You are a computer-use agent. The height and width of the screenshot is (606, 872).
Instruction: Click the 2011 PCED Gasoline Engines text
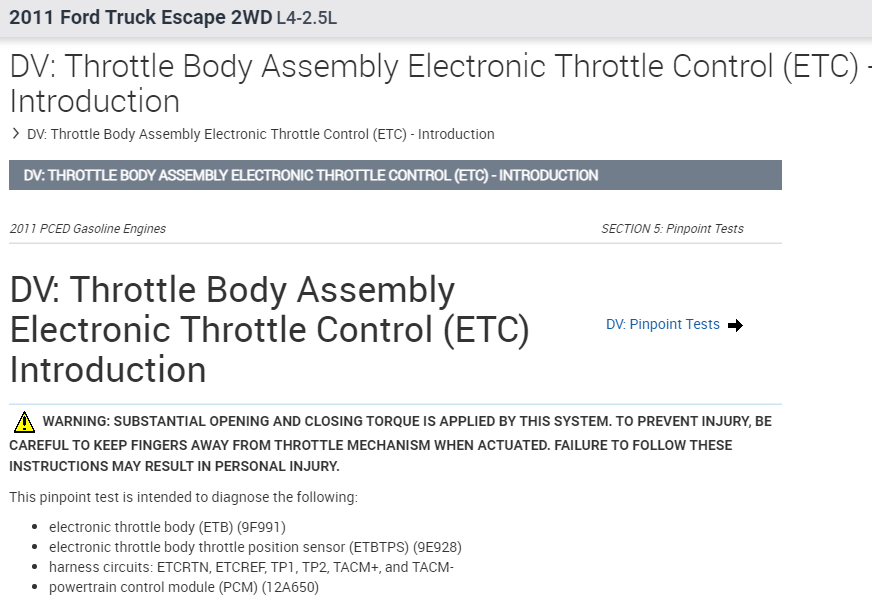tap(88, 229)
